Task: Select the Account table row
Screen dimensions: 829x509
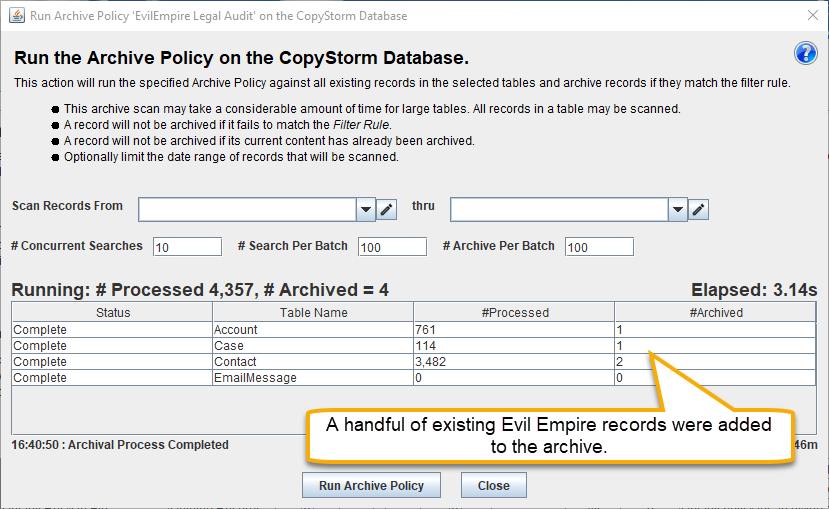Action: pos(414,330)
